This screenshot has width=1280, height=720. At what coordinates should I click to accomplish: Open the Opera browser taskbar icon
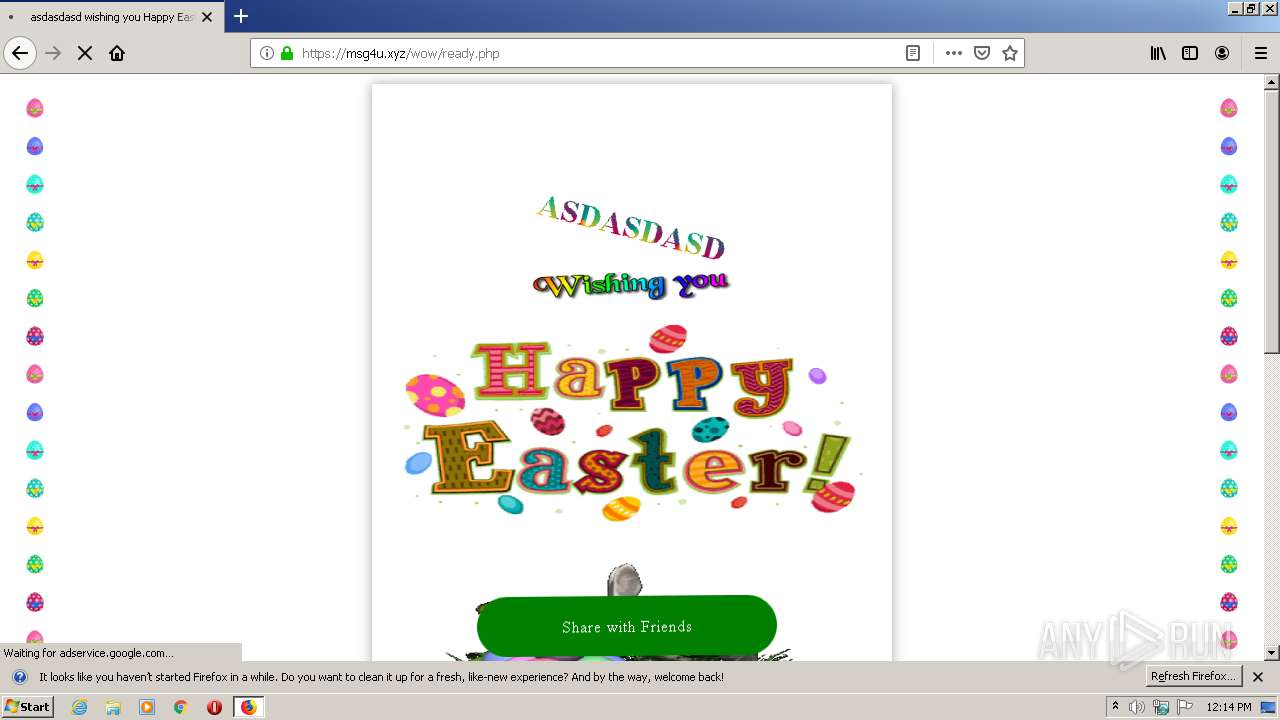(214, 707)
